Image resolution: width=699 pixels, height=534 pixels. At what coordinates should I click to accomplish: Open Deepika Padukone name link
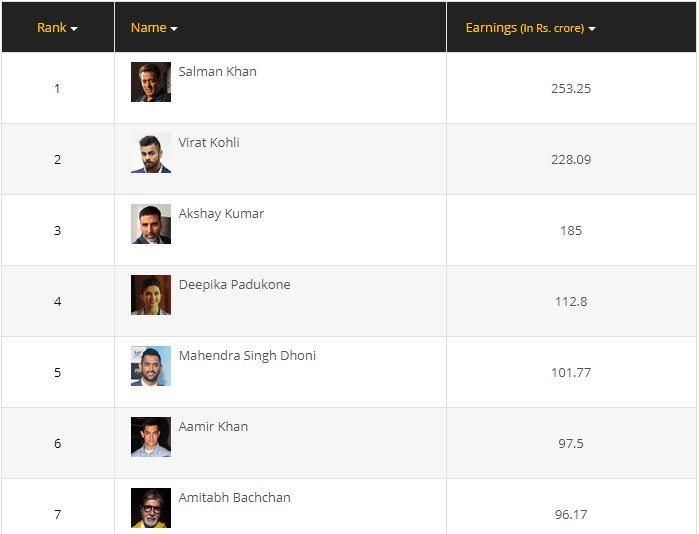tap(234, 285)
